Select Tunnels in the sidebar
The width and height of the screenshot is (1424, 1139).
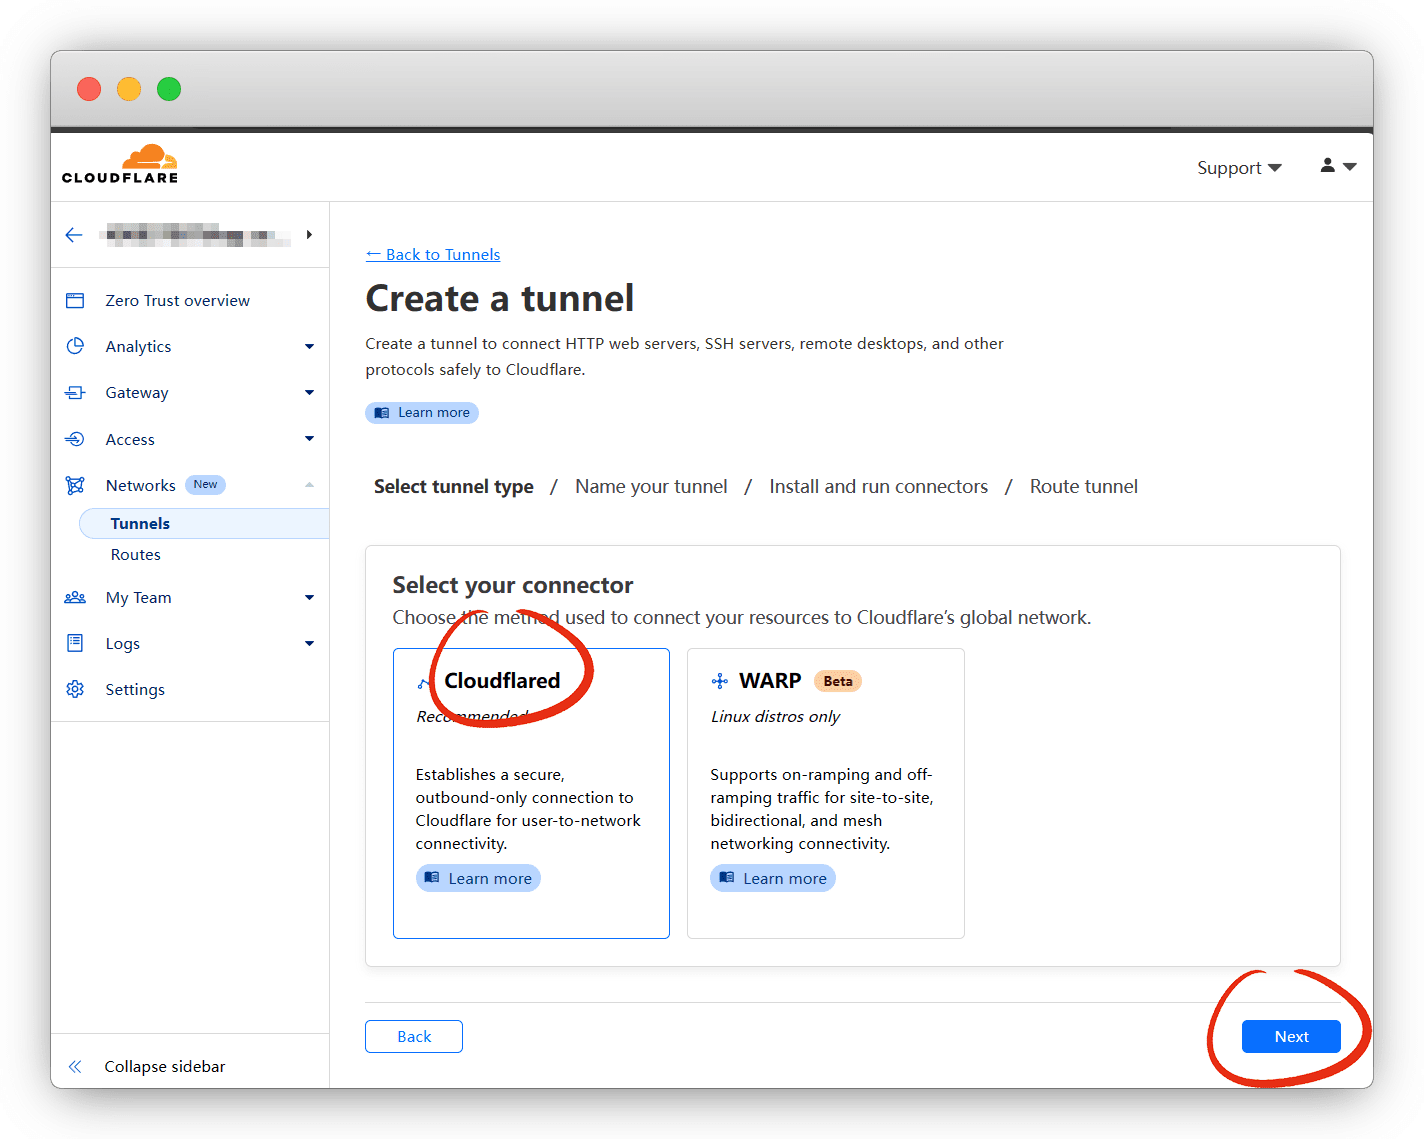pyautogui.click(x=140, y=524)
